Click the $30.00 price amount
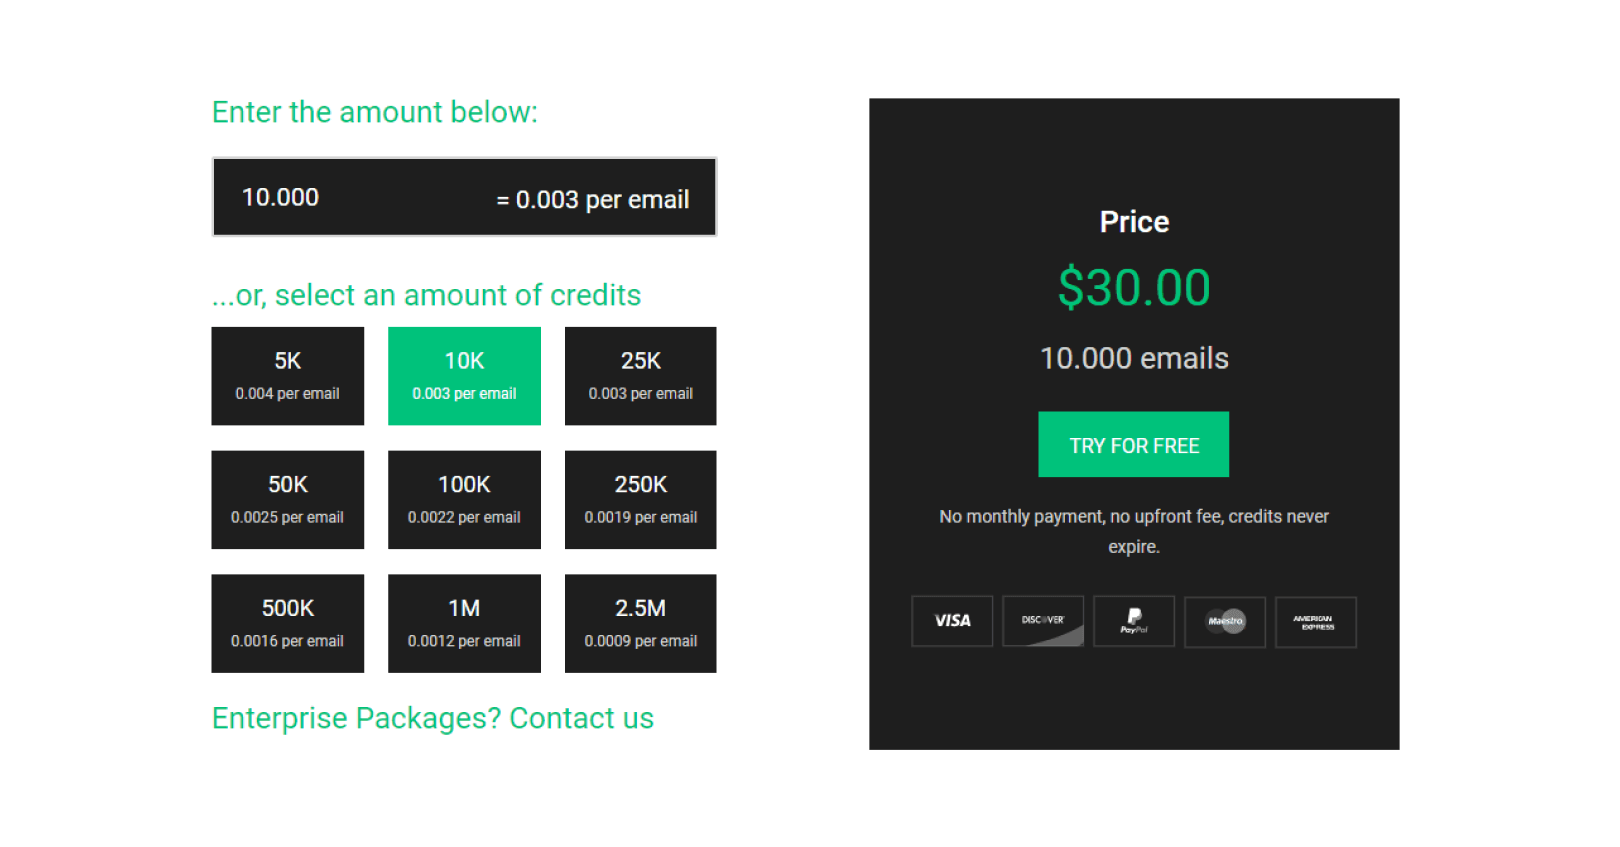1620x847 pixels. point(1134,288)
